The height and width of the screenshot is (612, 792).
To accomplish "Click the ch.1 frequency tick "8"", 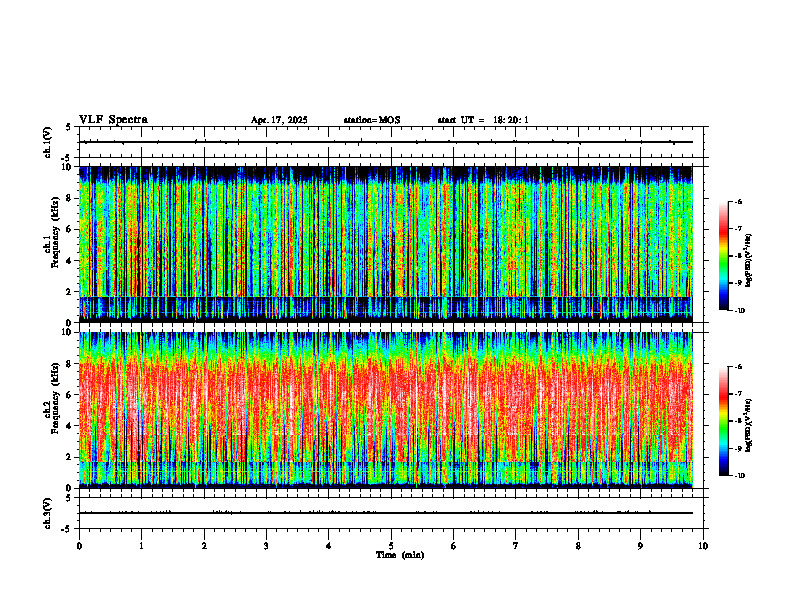I will pyautogui.click(x=70, y=198).
